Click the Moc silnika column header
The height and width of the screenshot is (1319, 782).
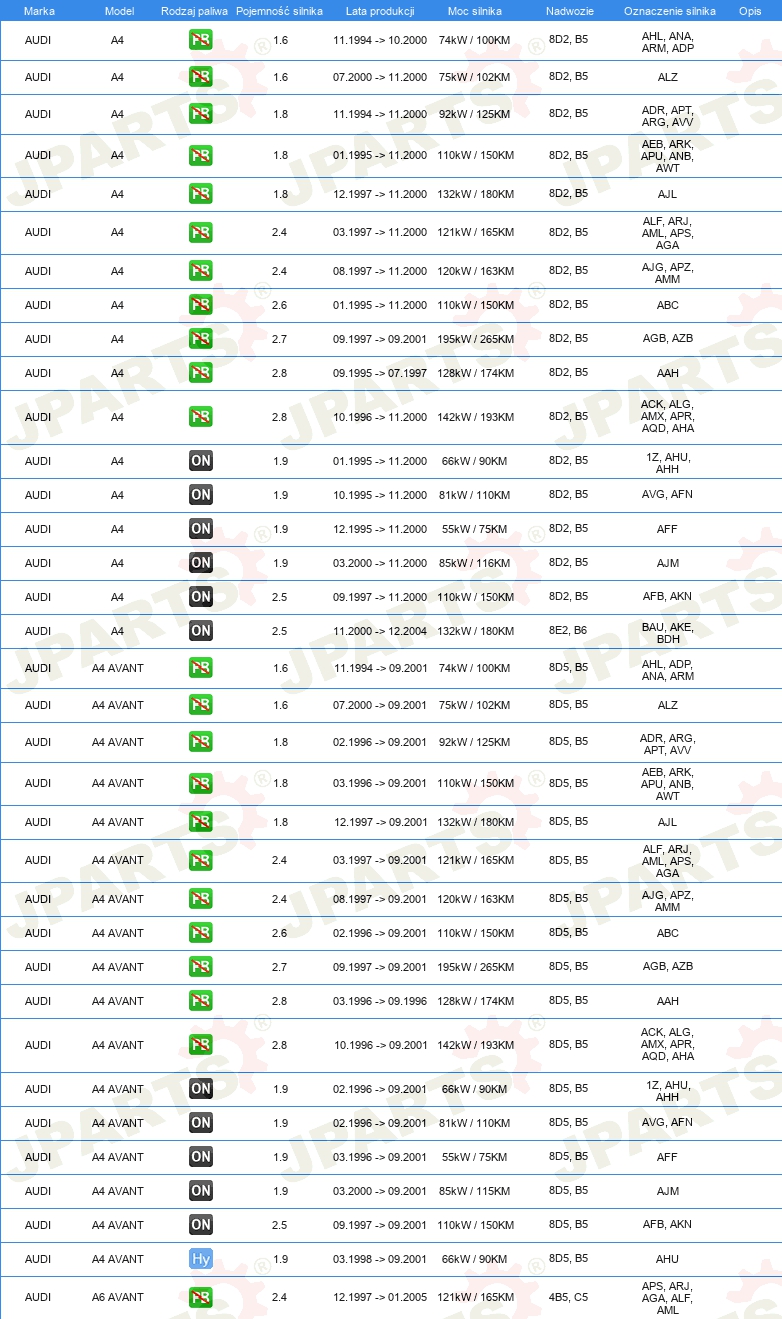[475, 11]
